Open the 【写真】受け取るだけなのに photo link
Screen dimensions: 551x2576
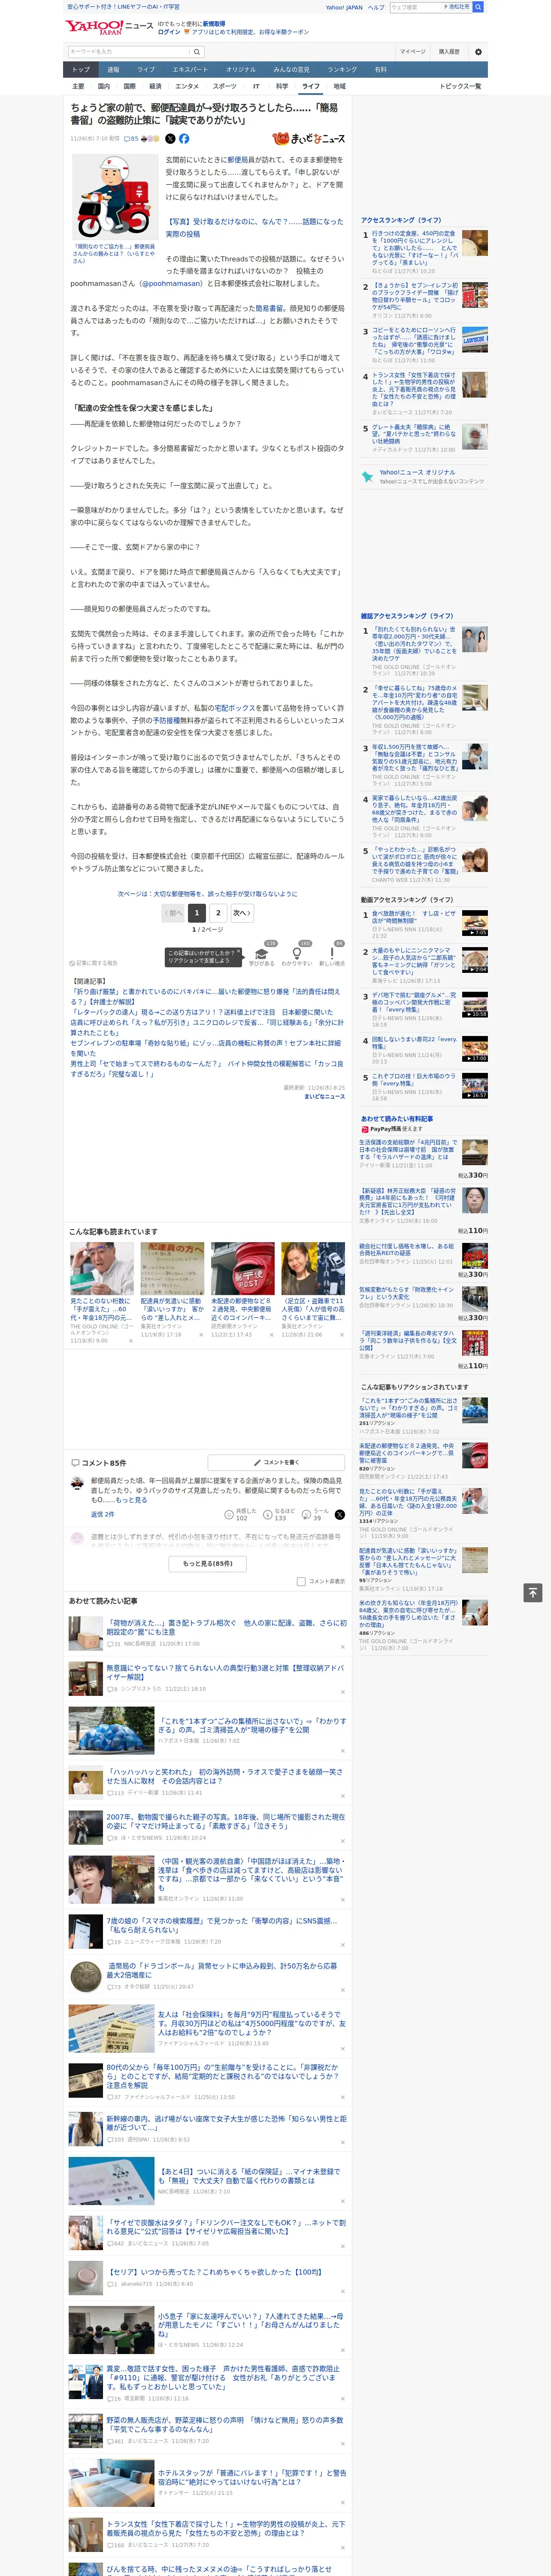coord(254,228)
